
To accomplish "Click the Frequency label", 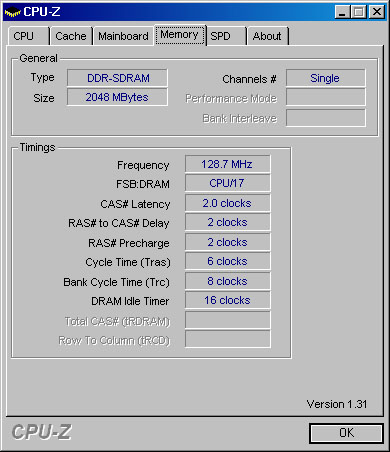I will tap(143, 165).
